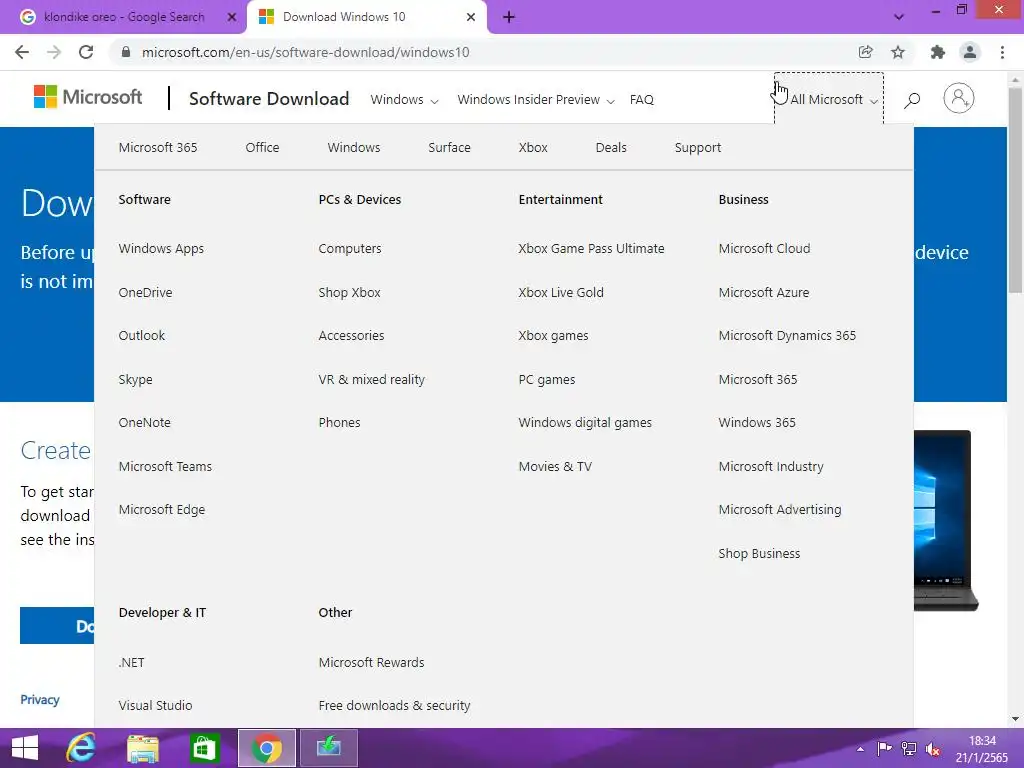The width and height of the screenshot is (1024, 768).
Task: Switch to the klondike oreo Google Search tab
Action: coord(124,17)
